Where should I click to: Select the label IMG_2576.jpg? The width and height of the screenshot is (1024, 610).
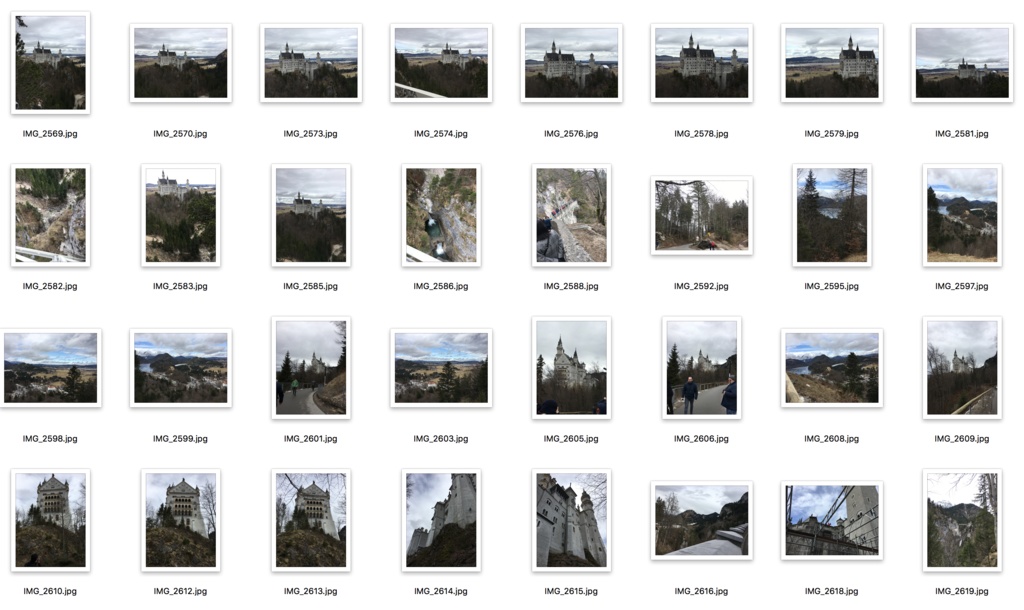[x=571, y=133]
